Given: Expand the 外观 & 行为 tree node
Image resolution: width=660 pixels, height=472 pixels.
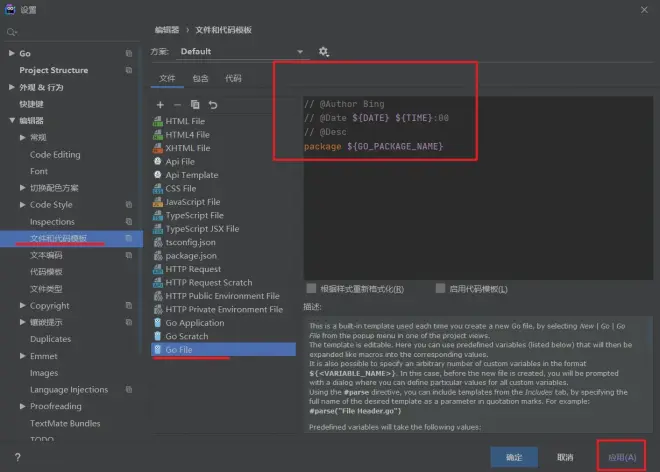Looking at the screenshot, I should coord(11,87).
